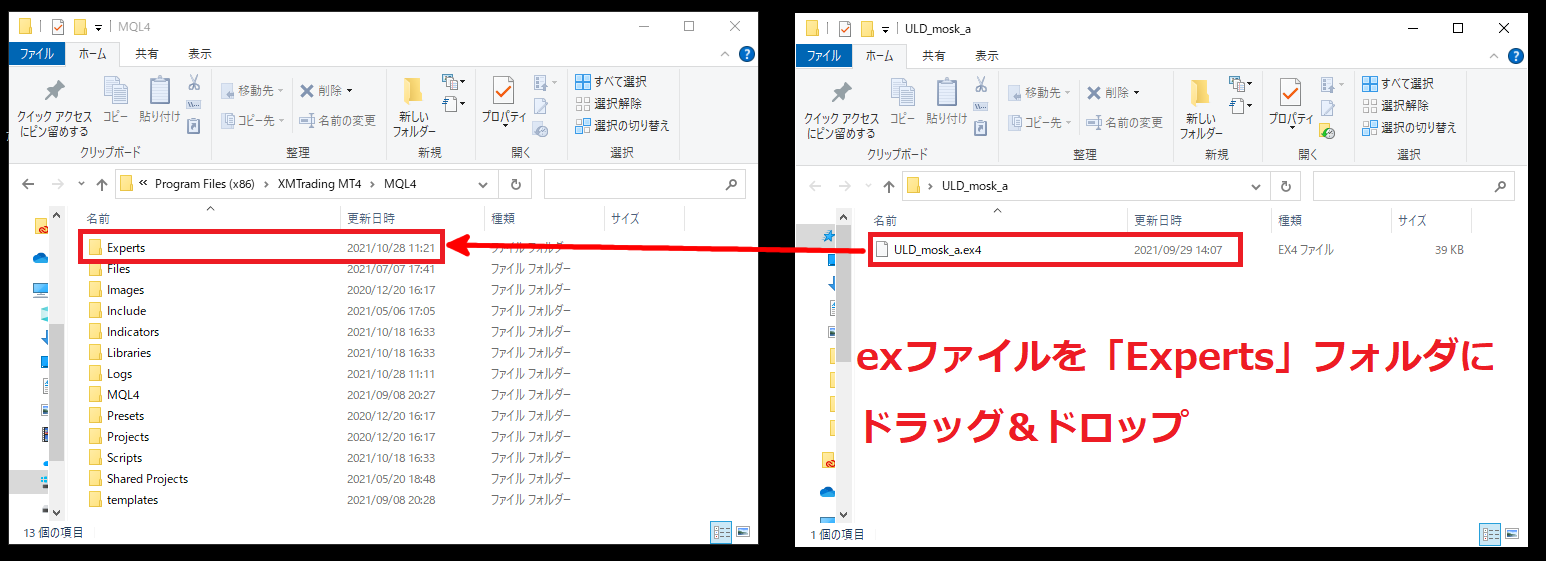Select the ULD_mosk_a.ex4 file
This screenshot has height=561, width=1546.
[937, 250]
